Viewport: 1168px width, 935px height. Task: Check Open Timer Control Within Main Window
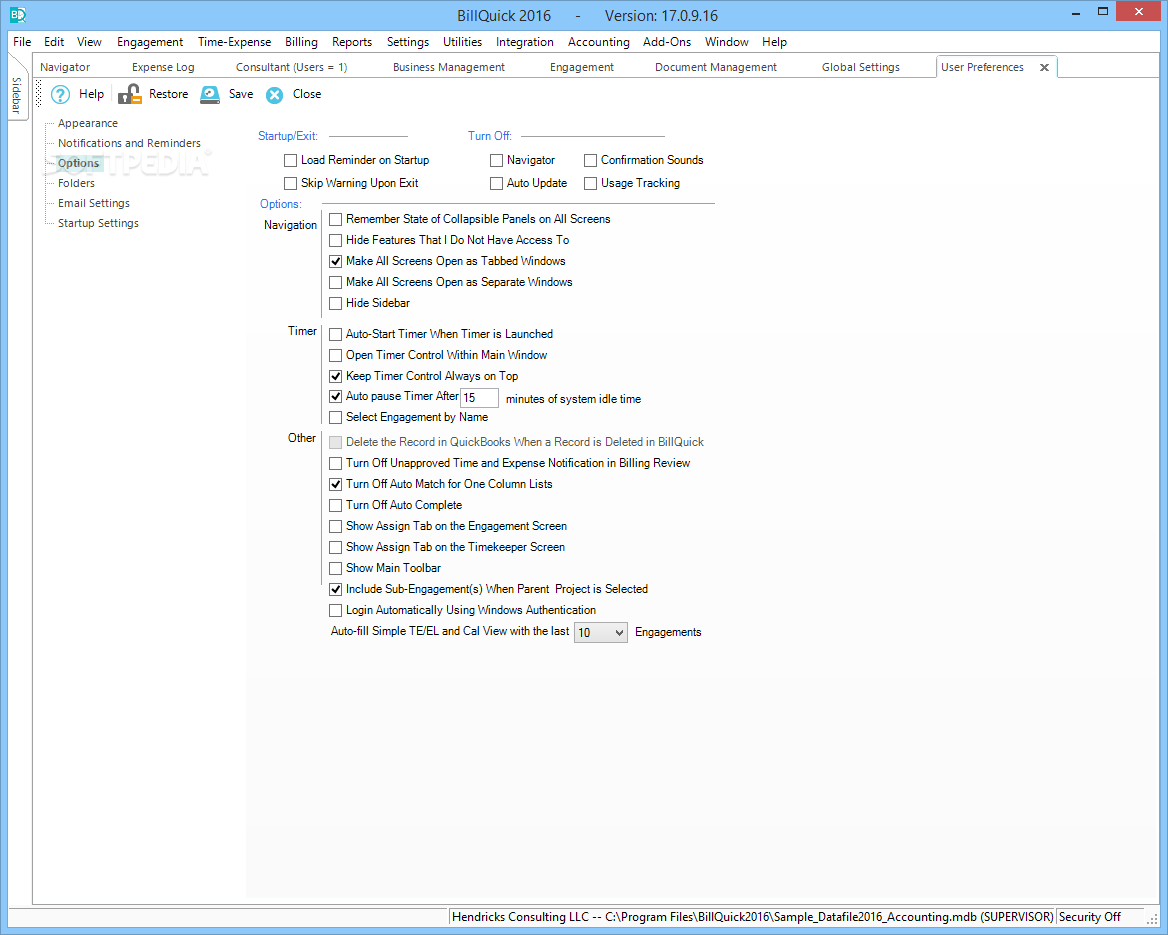tap(336, 355)
